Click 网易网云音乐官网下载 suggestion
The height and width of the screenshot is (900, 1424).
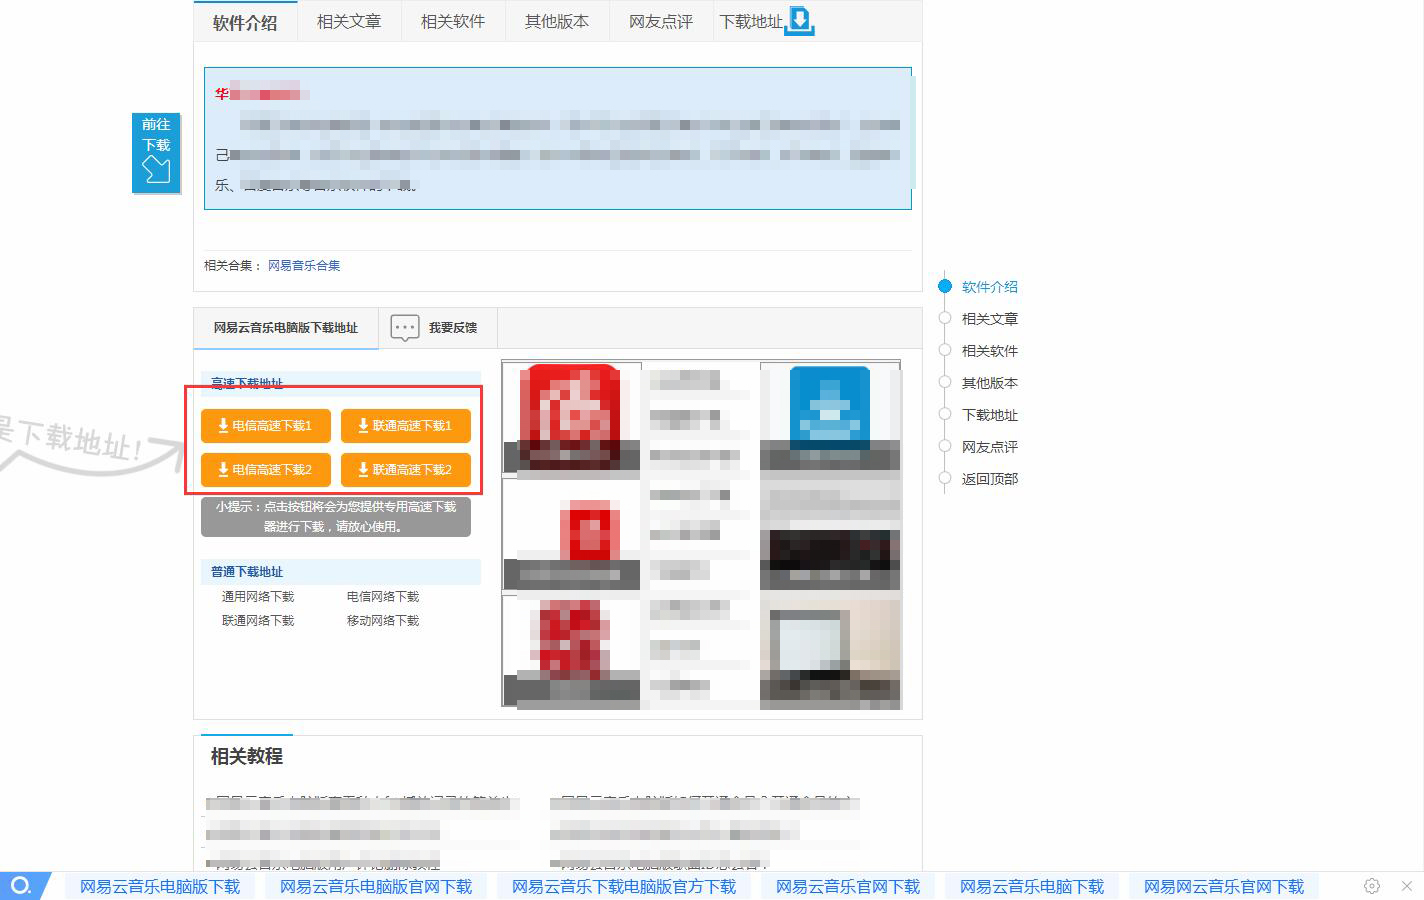tap(1224, 887)
